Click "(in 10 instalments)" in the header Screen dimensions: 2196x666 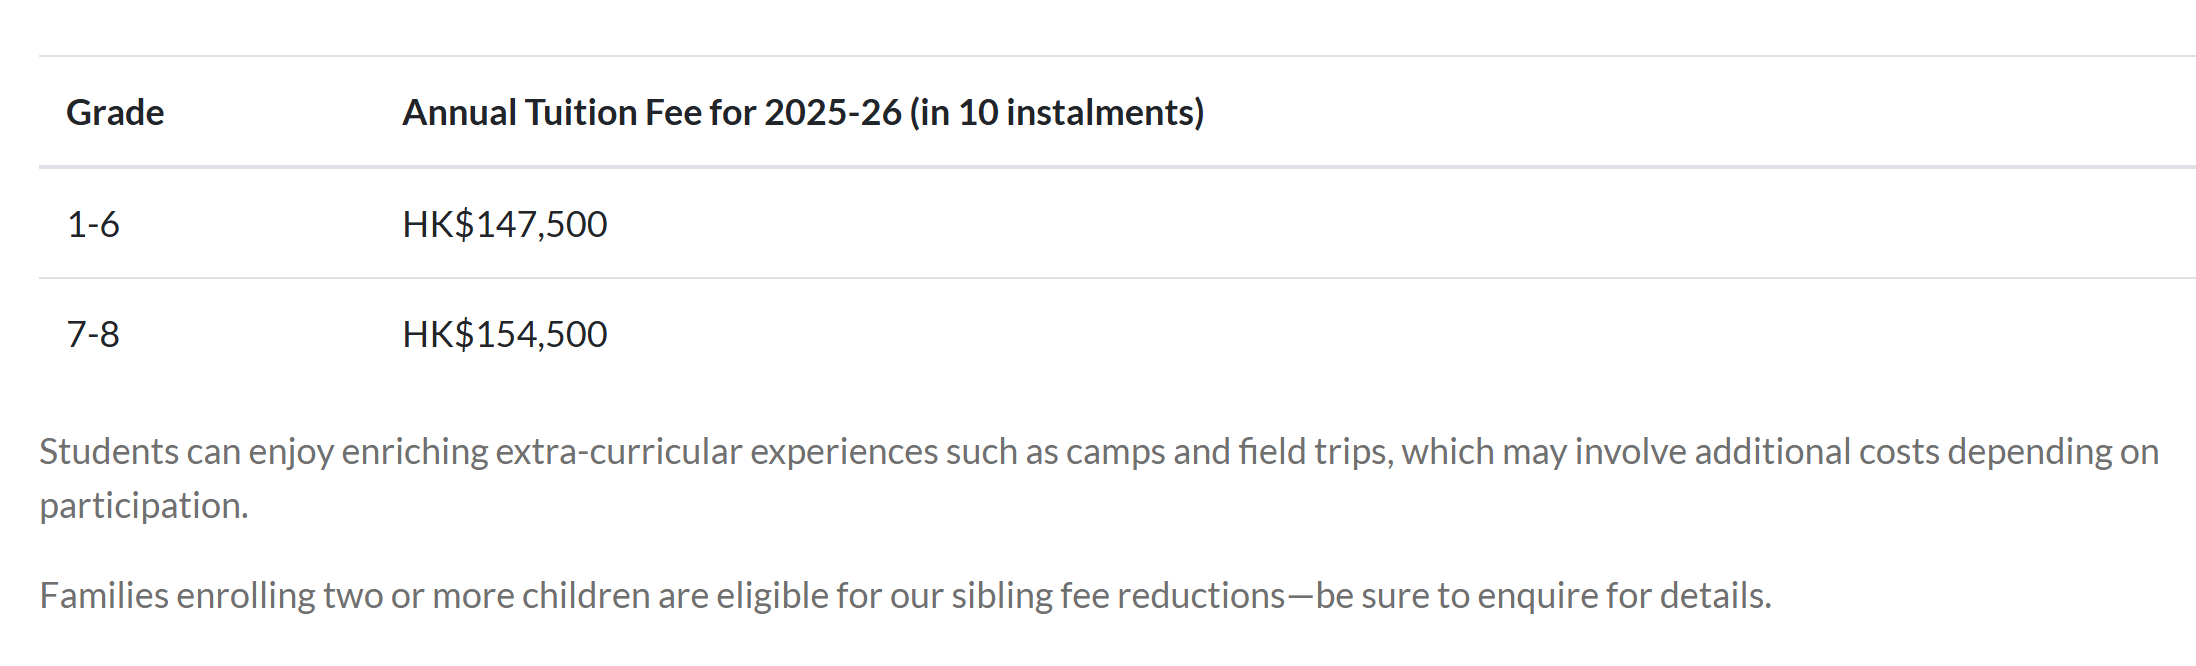pos(1056,113)
